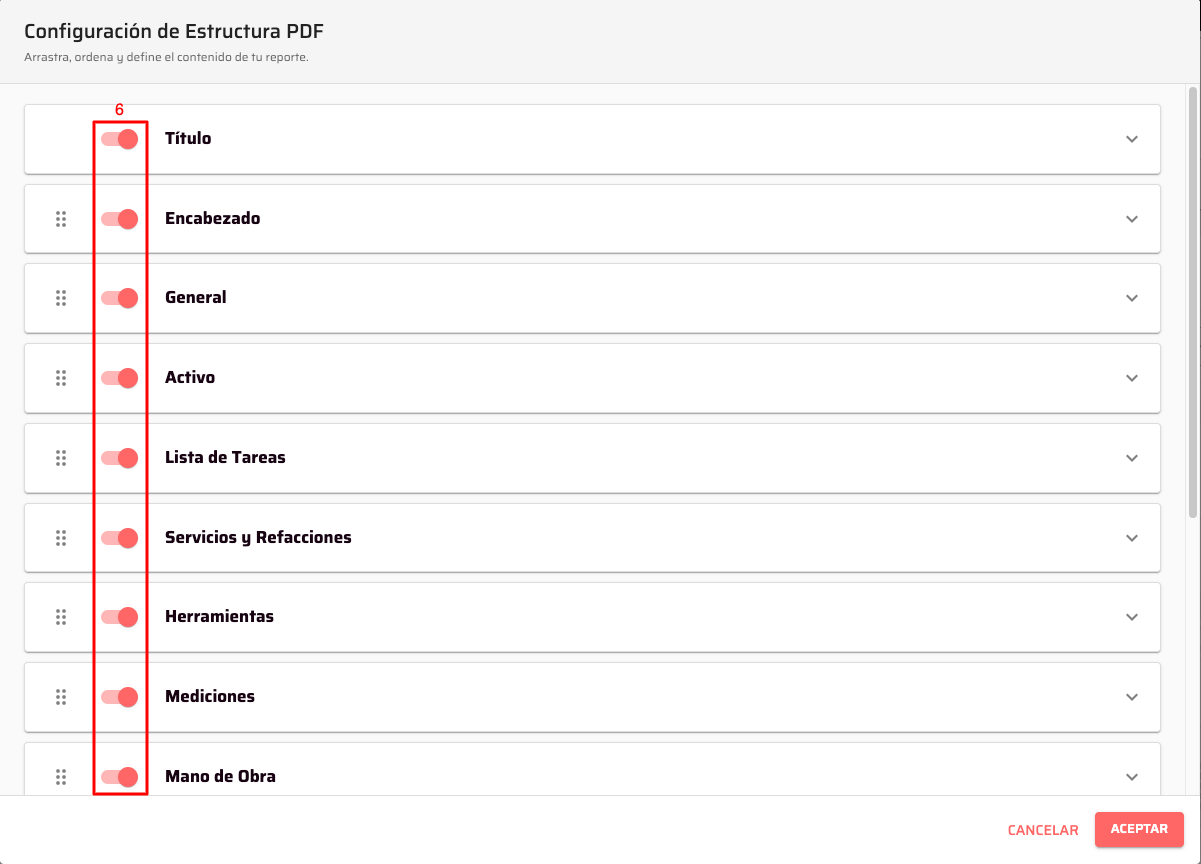Image resolution: width=1201 pixels, height=864 pixels.
Task: Click the CANCELAR link
Action: point(1043,830)
